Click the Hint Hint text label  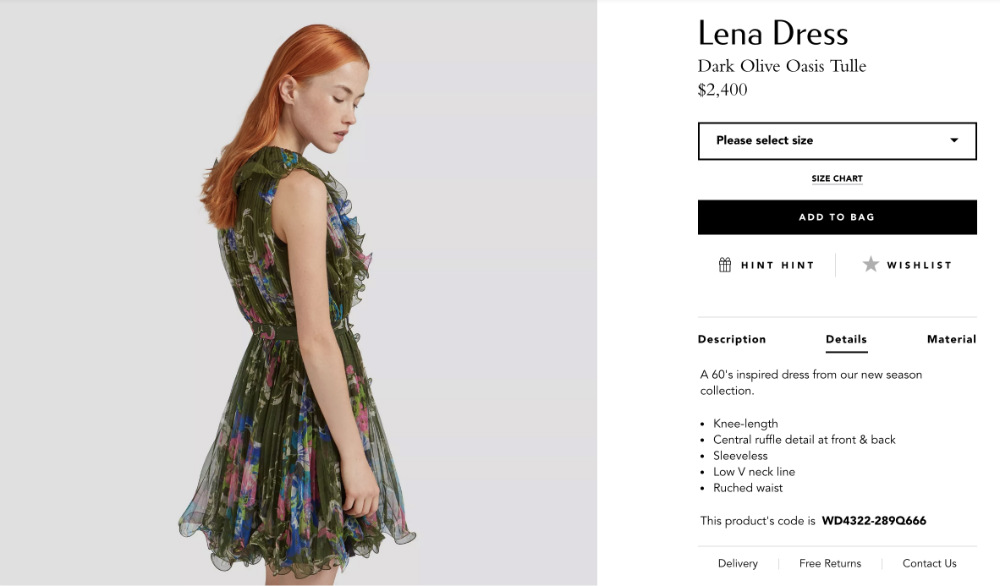[x=777, y=265]
